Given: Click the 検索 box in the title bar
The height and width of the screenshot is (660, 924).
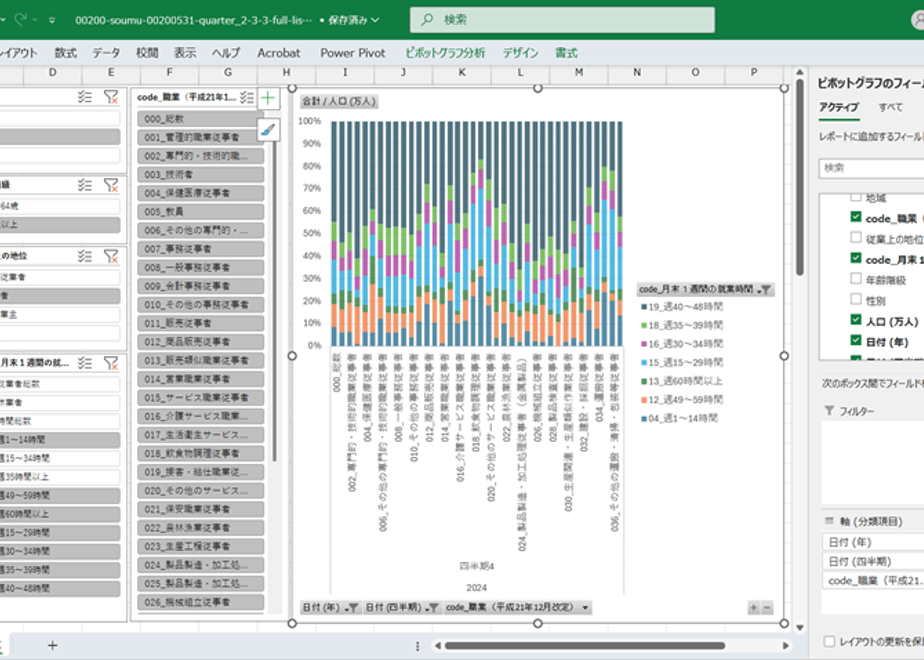Looking at the screenshot, I should tap(562, 20).
